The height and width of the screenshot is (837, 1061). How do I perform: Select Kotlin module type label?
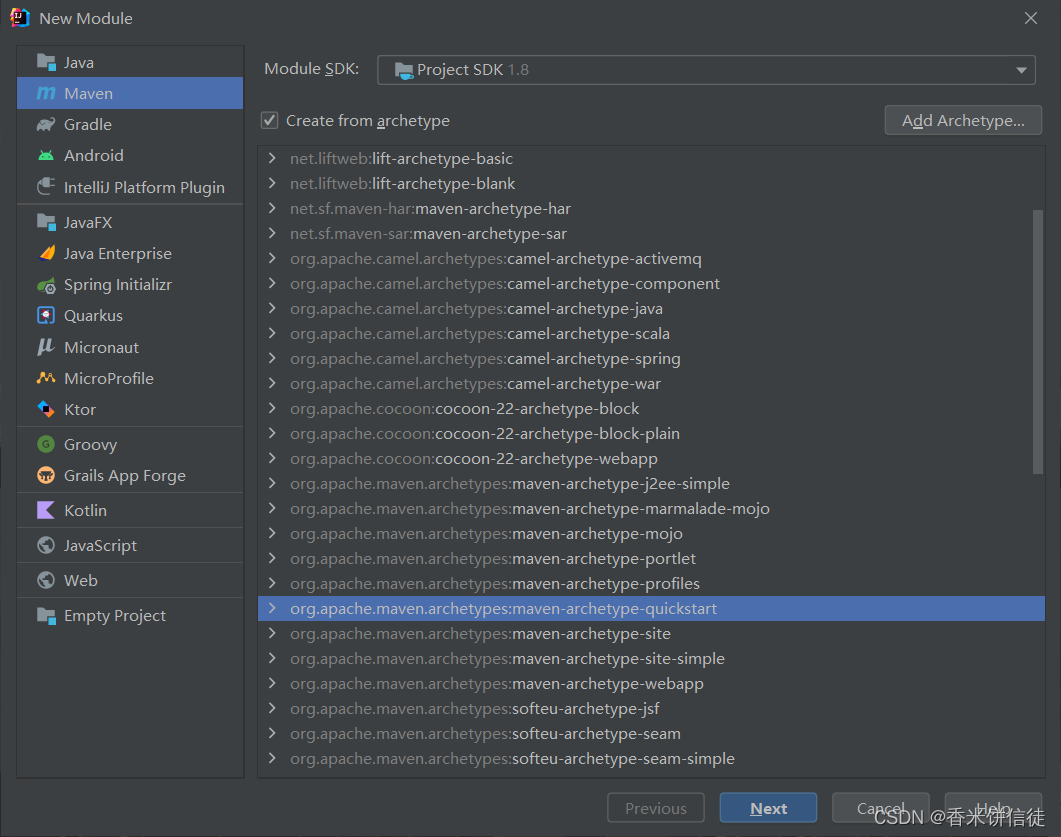(85, 510)
